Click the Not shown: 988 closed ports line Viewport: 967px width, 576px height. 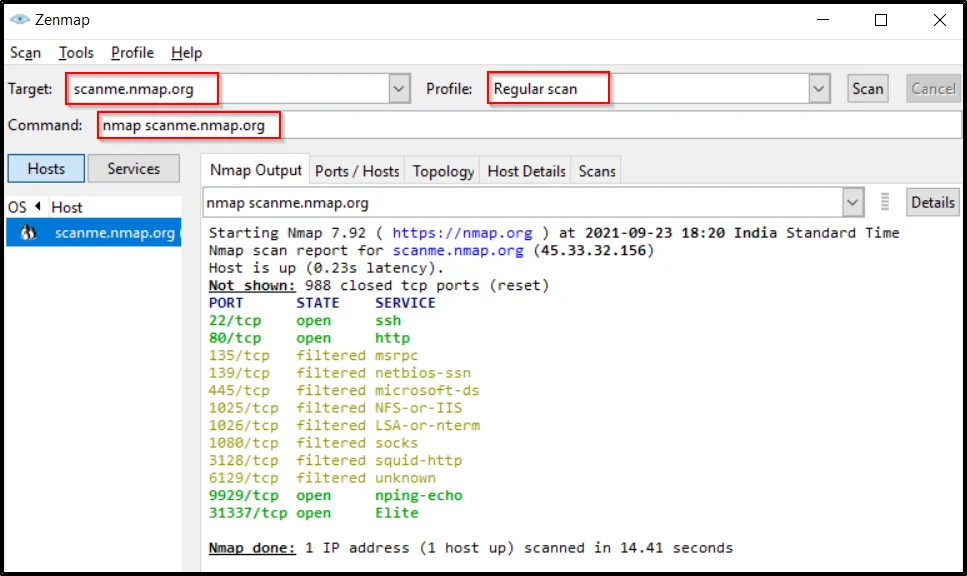379,286
